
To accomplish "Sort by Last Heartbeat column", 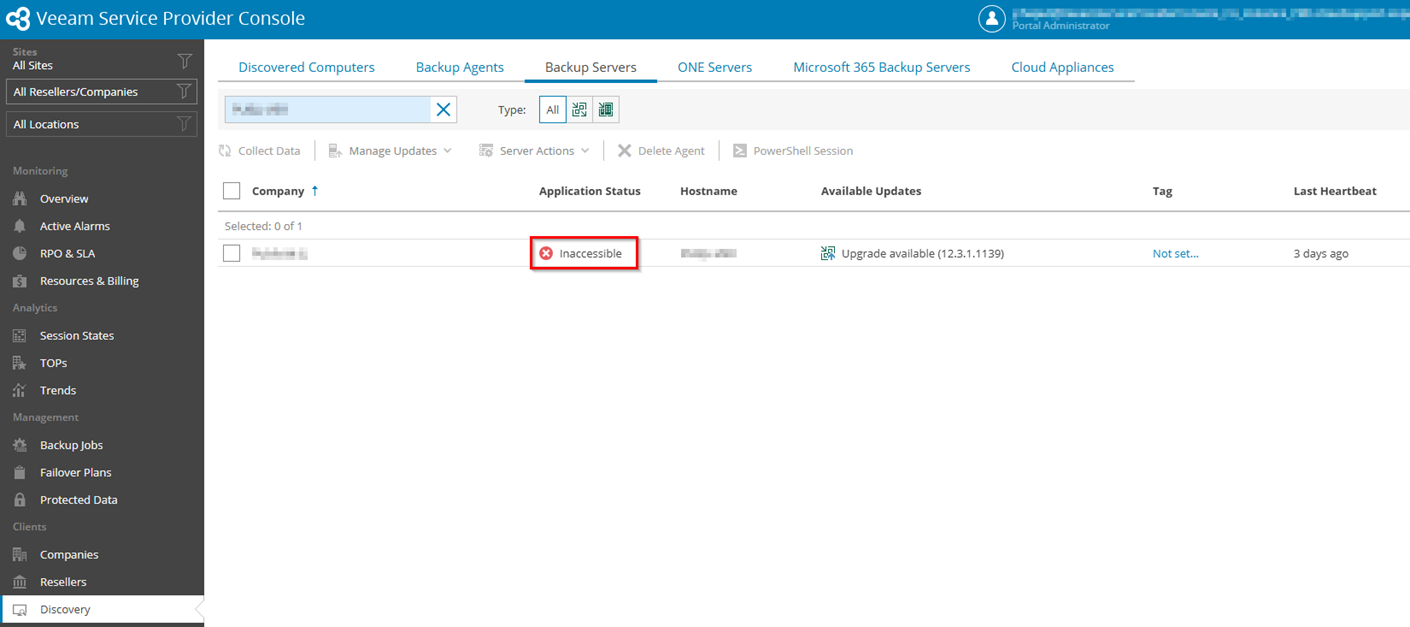I will (1335, 191).
